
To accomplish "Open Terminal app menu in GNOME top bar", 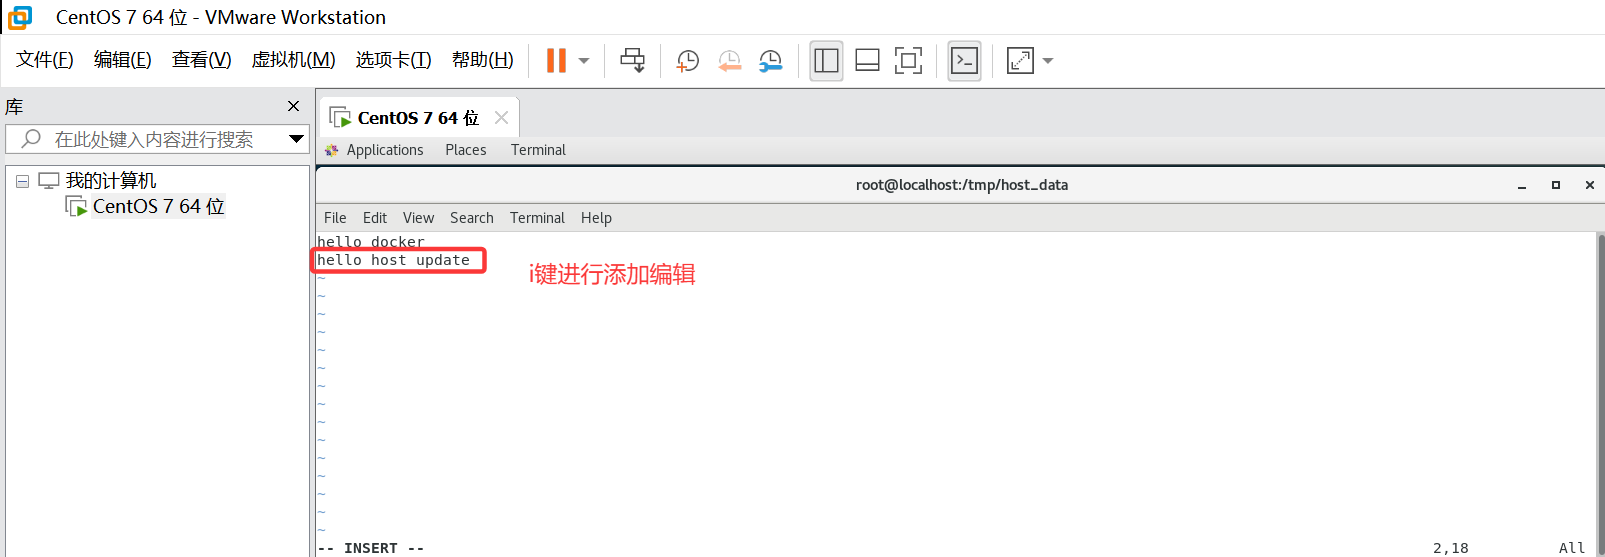I will 538,150.
